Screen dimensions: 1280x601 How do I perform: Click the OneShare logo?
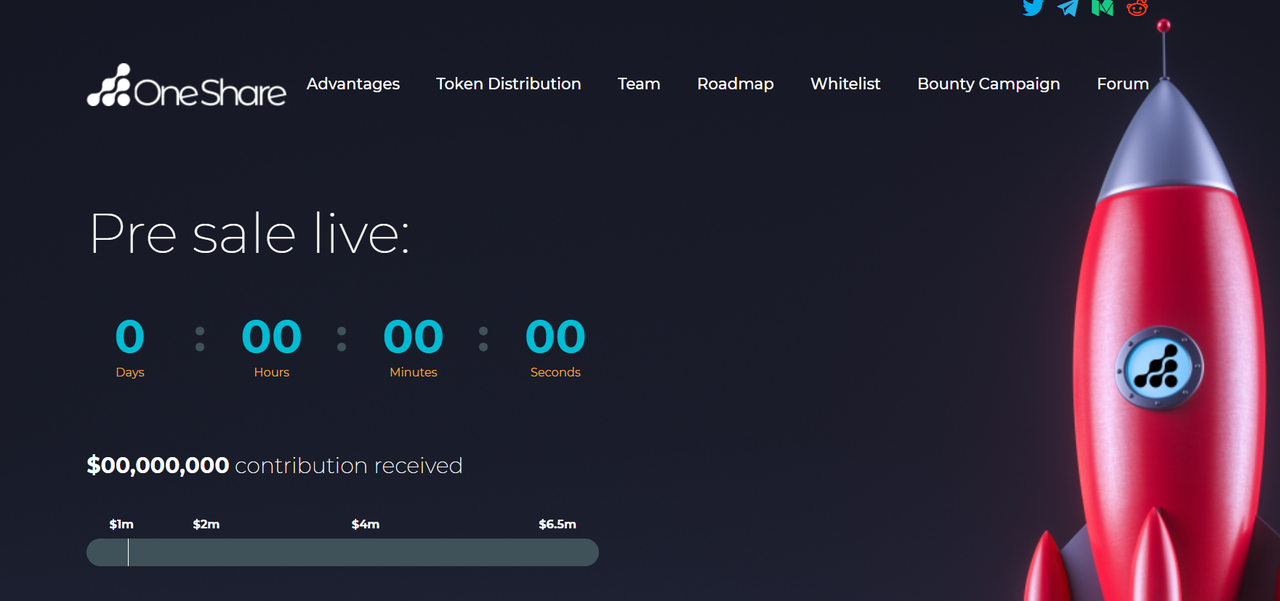click(x=187, y=86)
